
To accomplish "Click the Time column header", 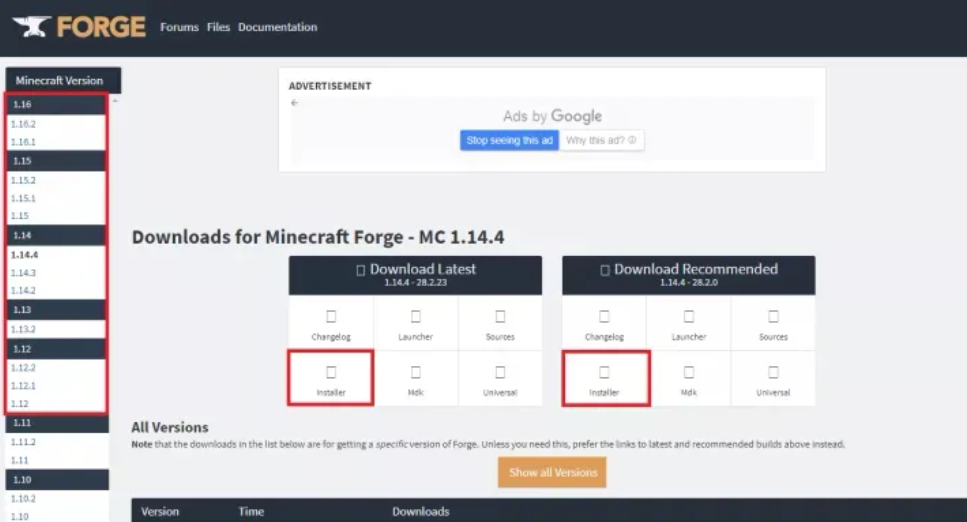I will pos(251,512).
